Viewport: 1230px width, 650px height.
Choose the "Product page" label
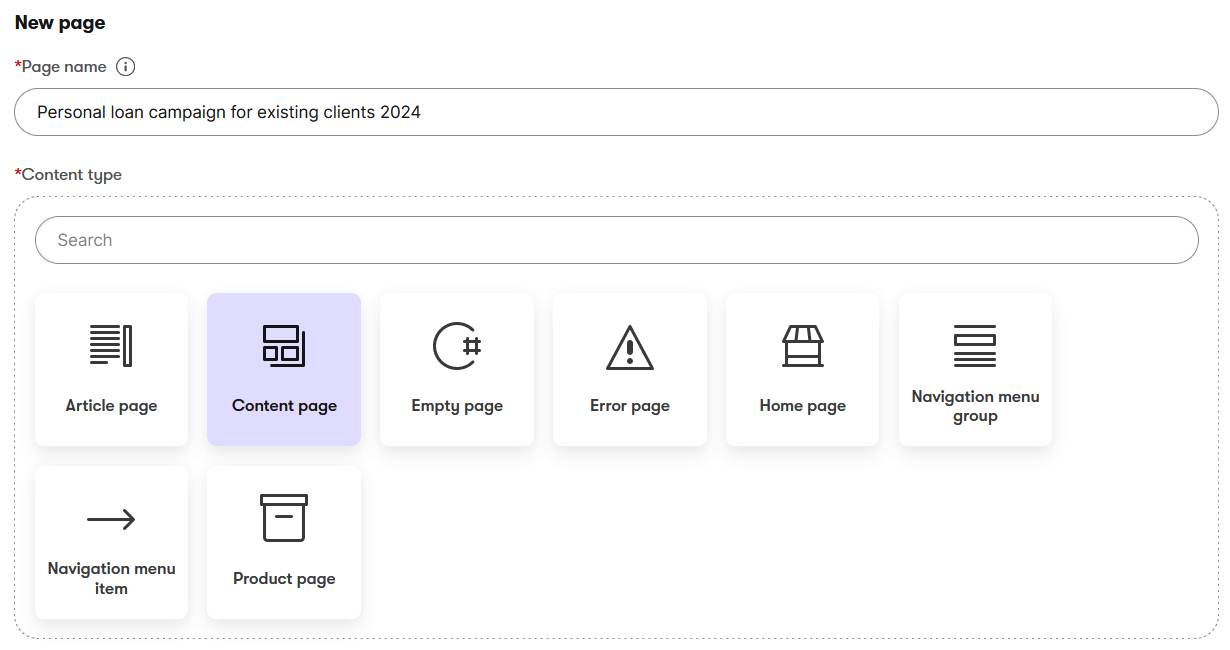(x=284, y=579)
